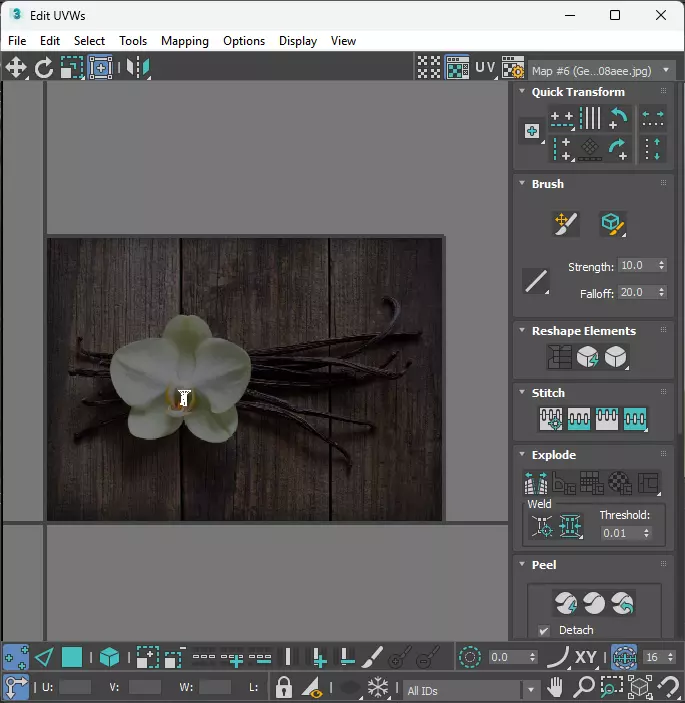Click the Mirror horizontal icon
The height and width of the screenshot is (703, 685).
[137, 68]
